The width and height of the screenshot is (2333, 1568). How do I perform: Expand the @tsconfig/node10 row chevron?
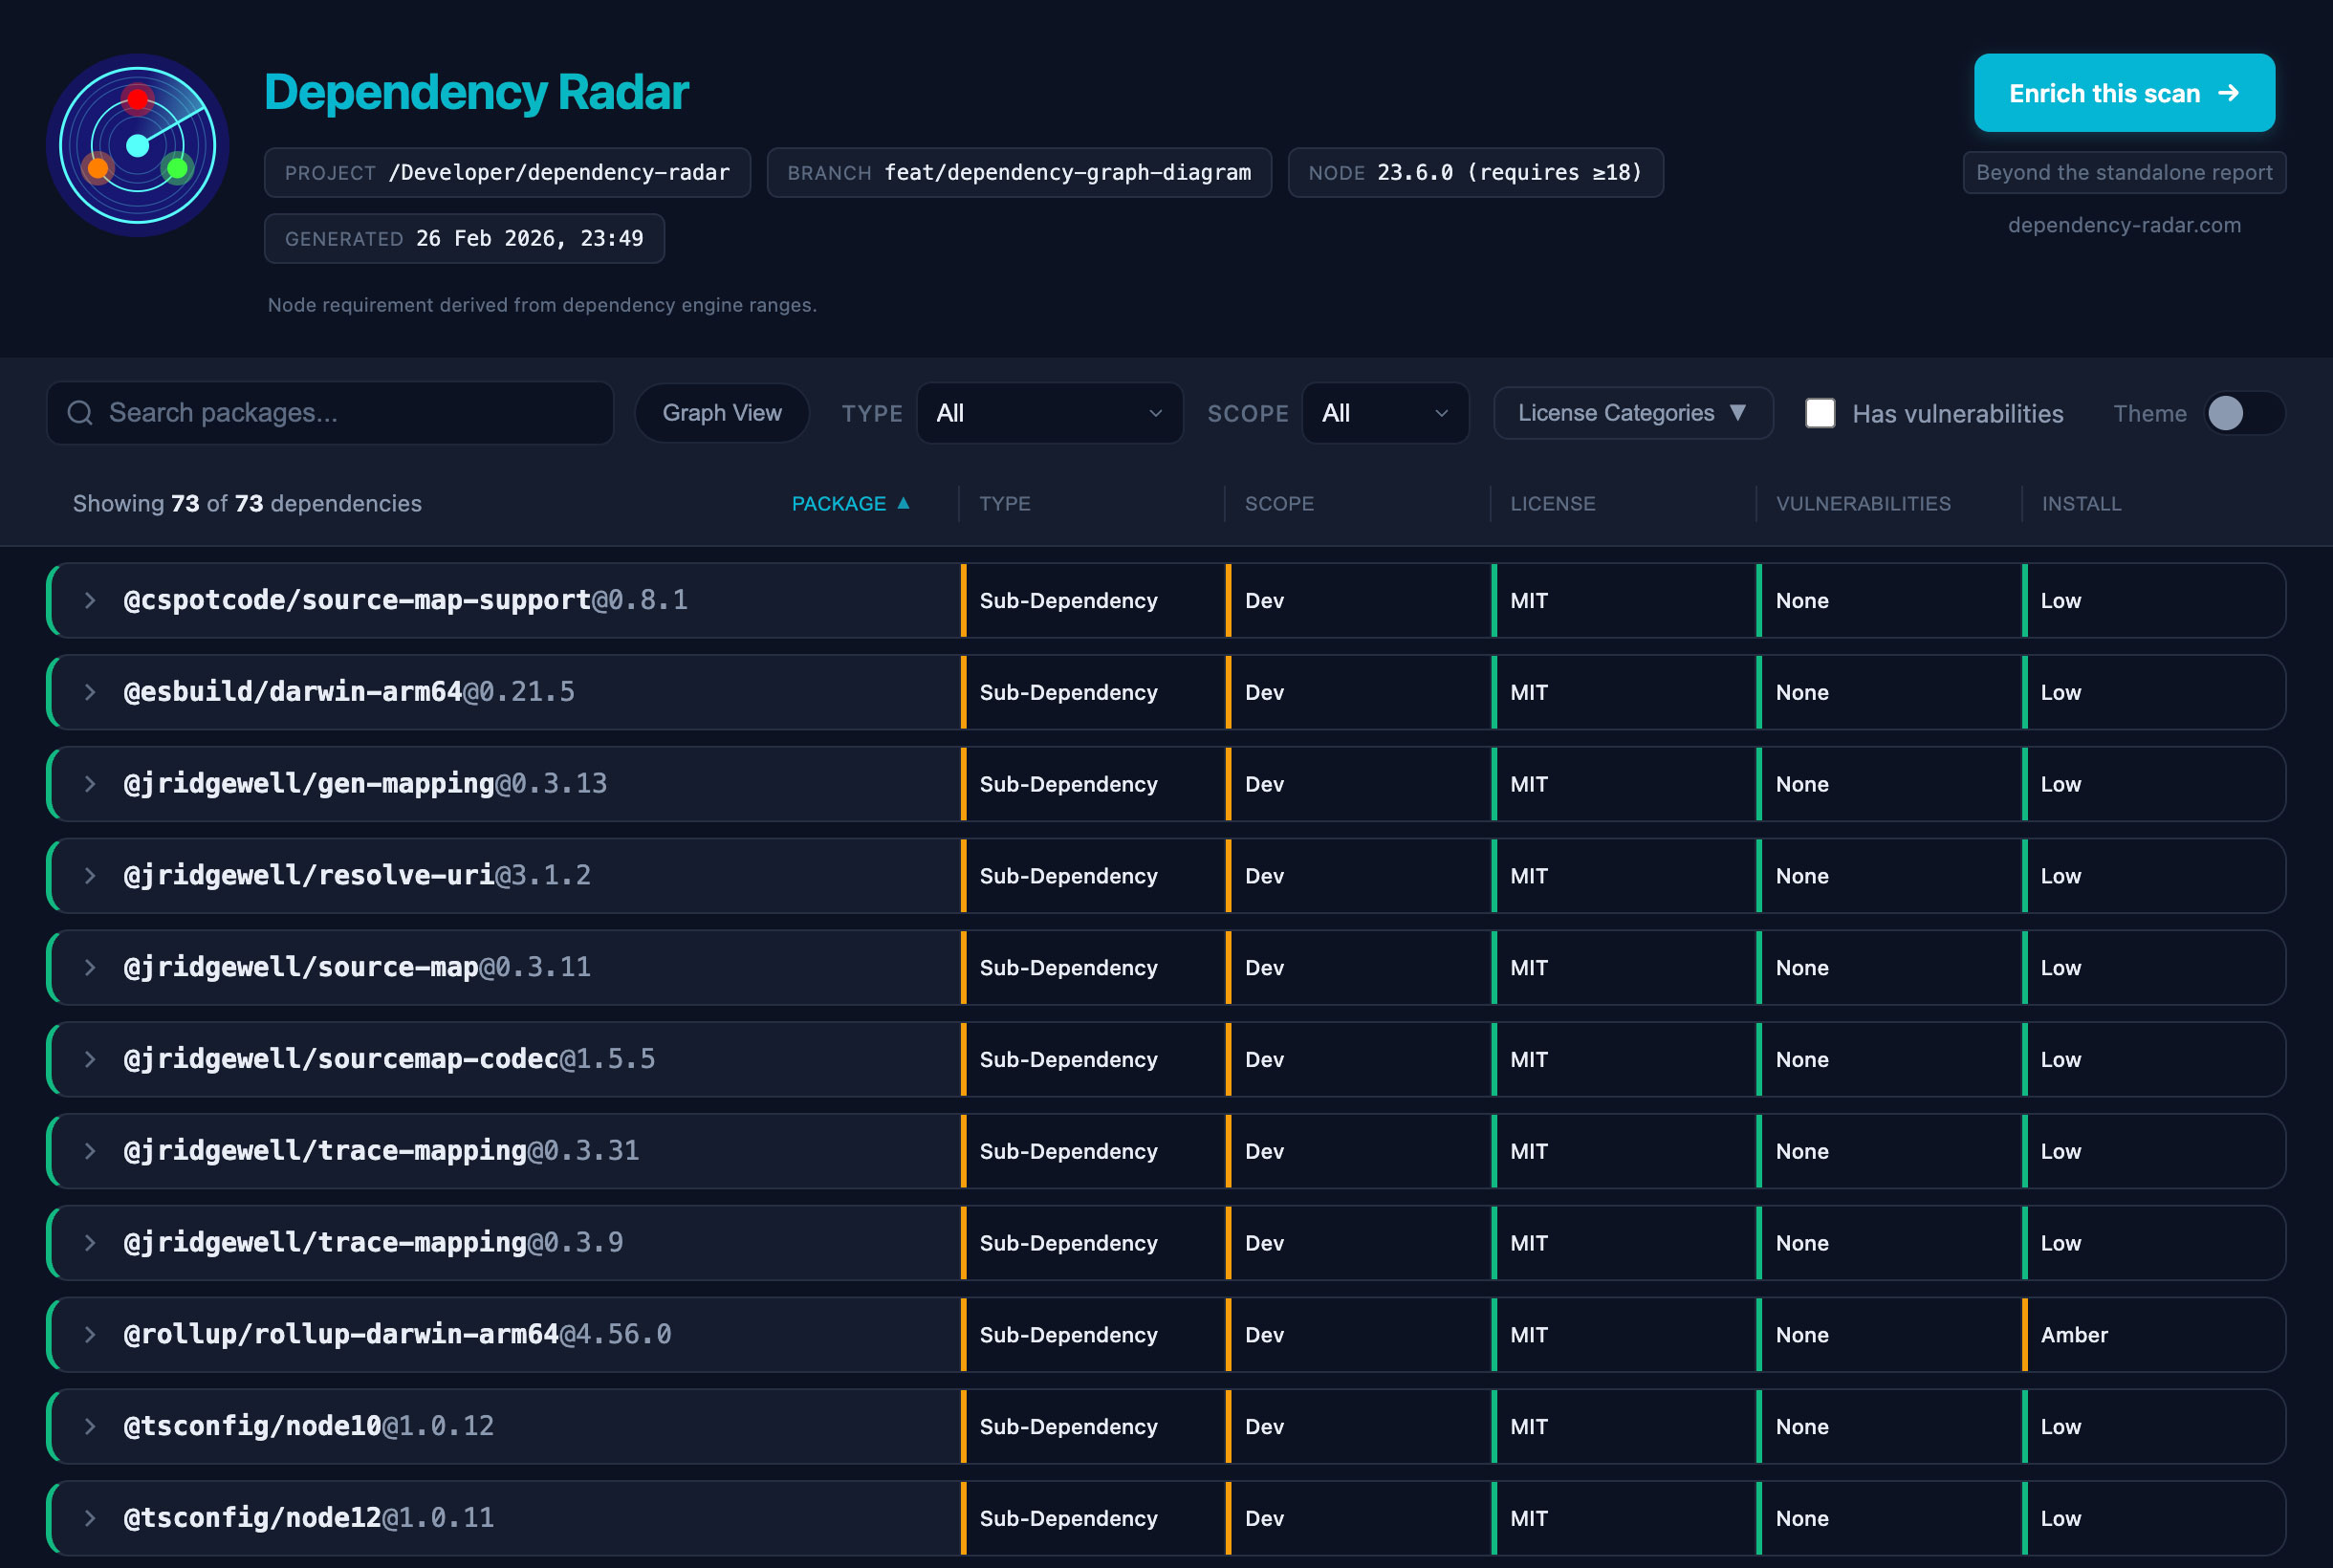tap(90, 1426)
